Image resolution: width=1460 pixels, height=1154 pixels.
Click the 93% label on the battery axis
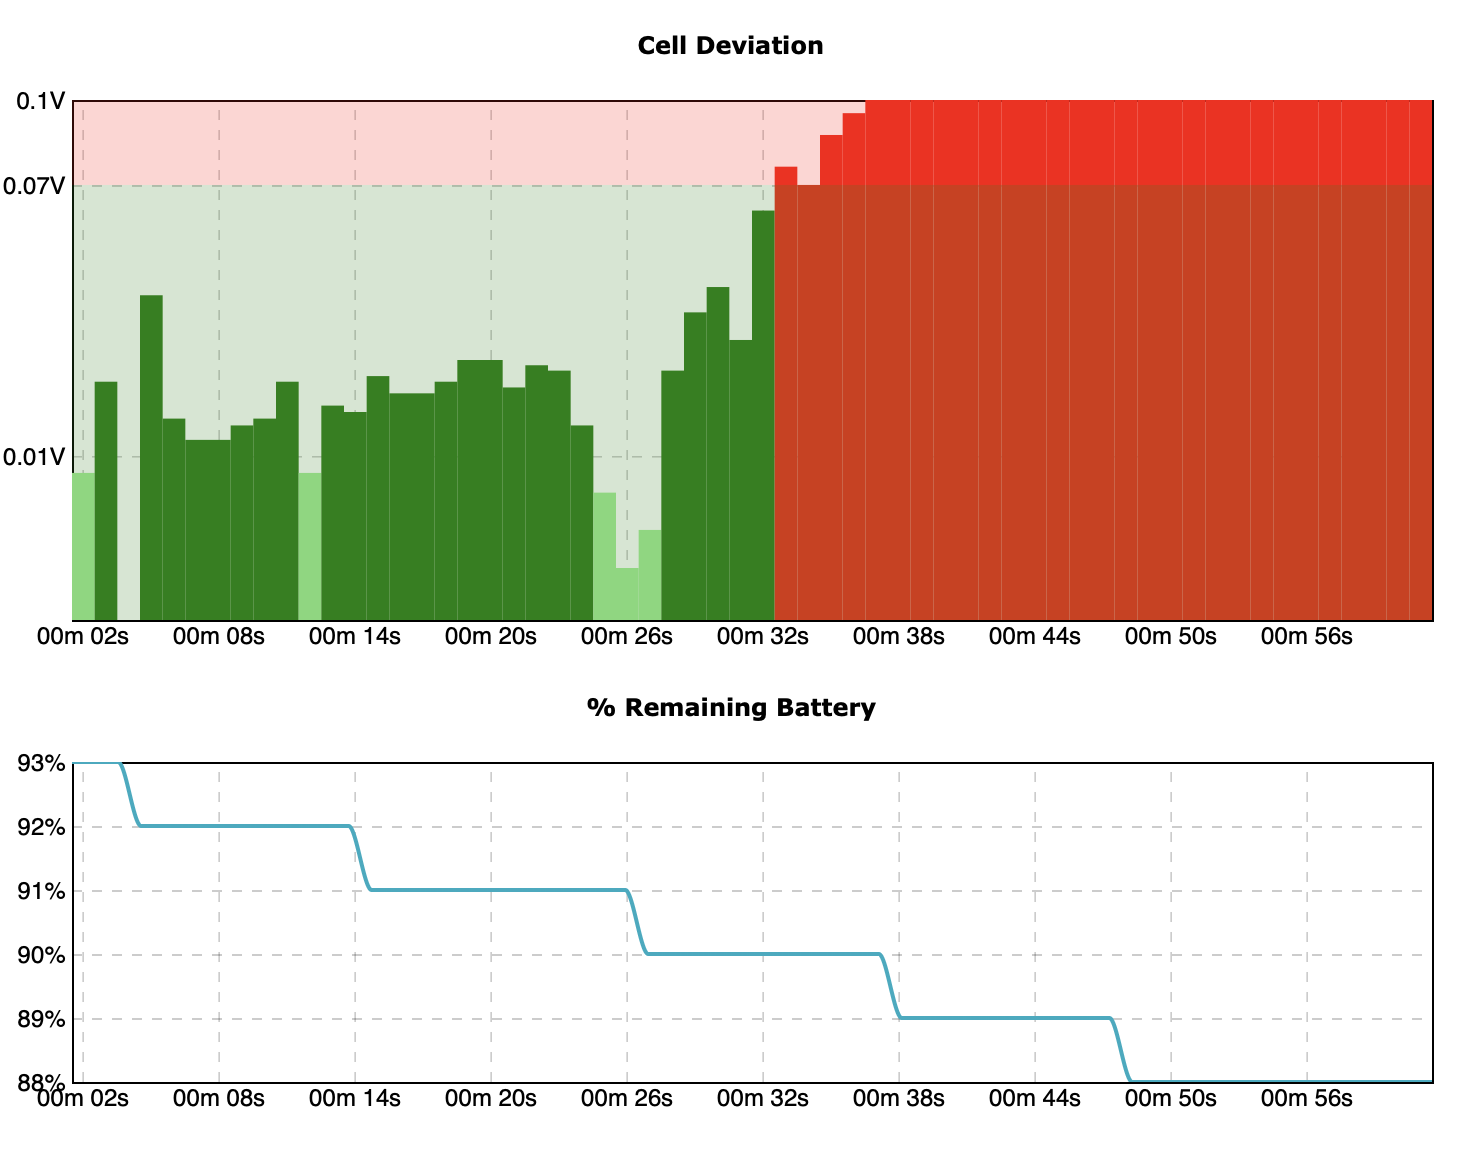tap(41, 764)
